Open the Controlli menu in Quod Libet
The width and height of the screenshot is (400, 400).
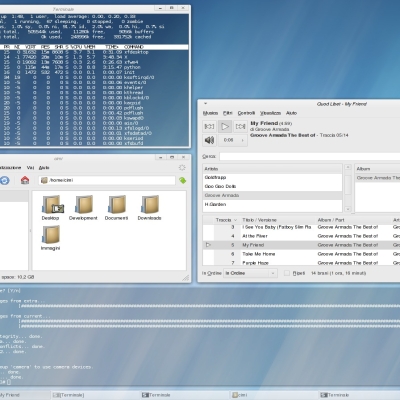tap(246, 113)
